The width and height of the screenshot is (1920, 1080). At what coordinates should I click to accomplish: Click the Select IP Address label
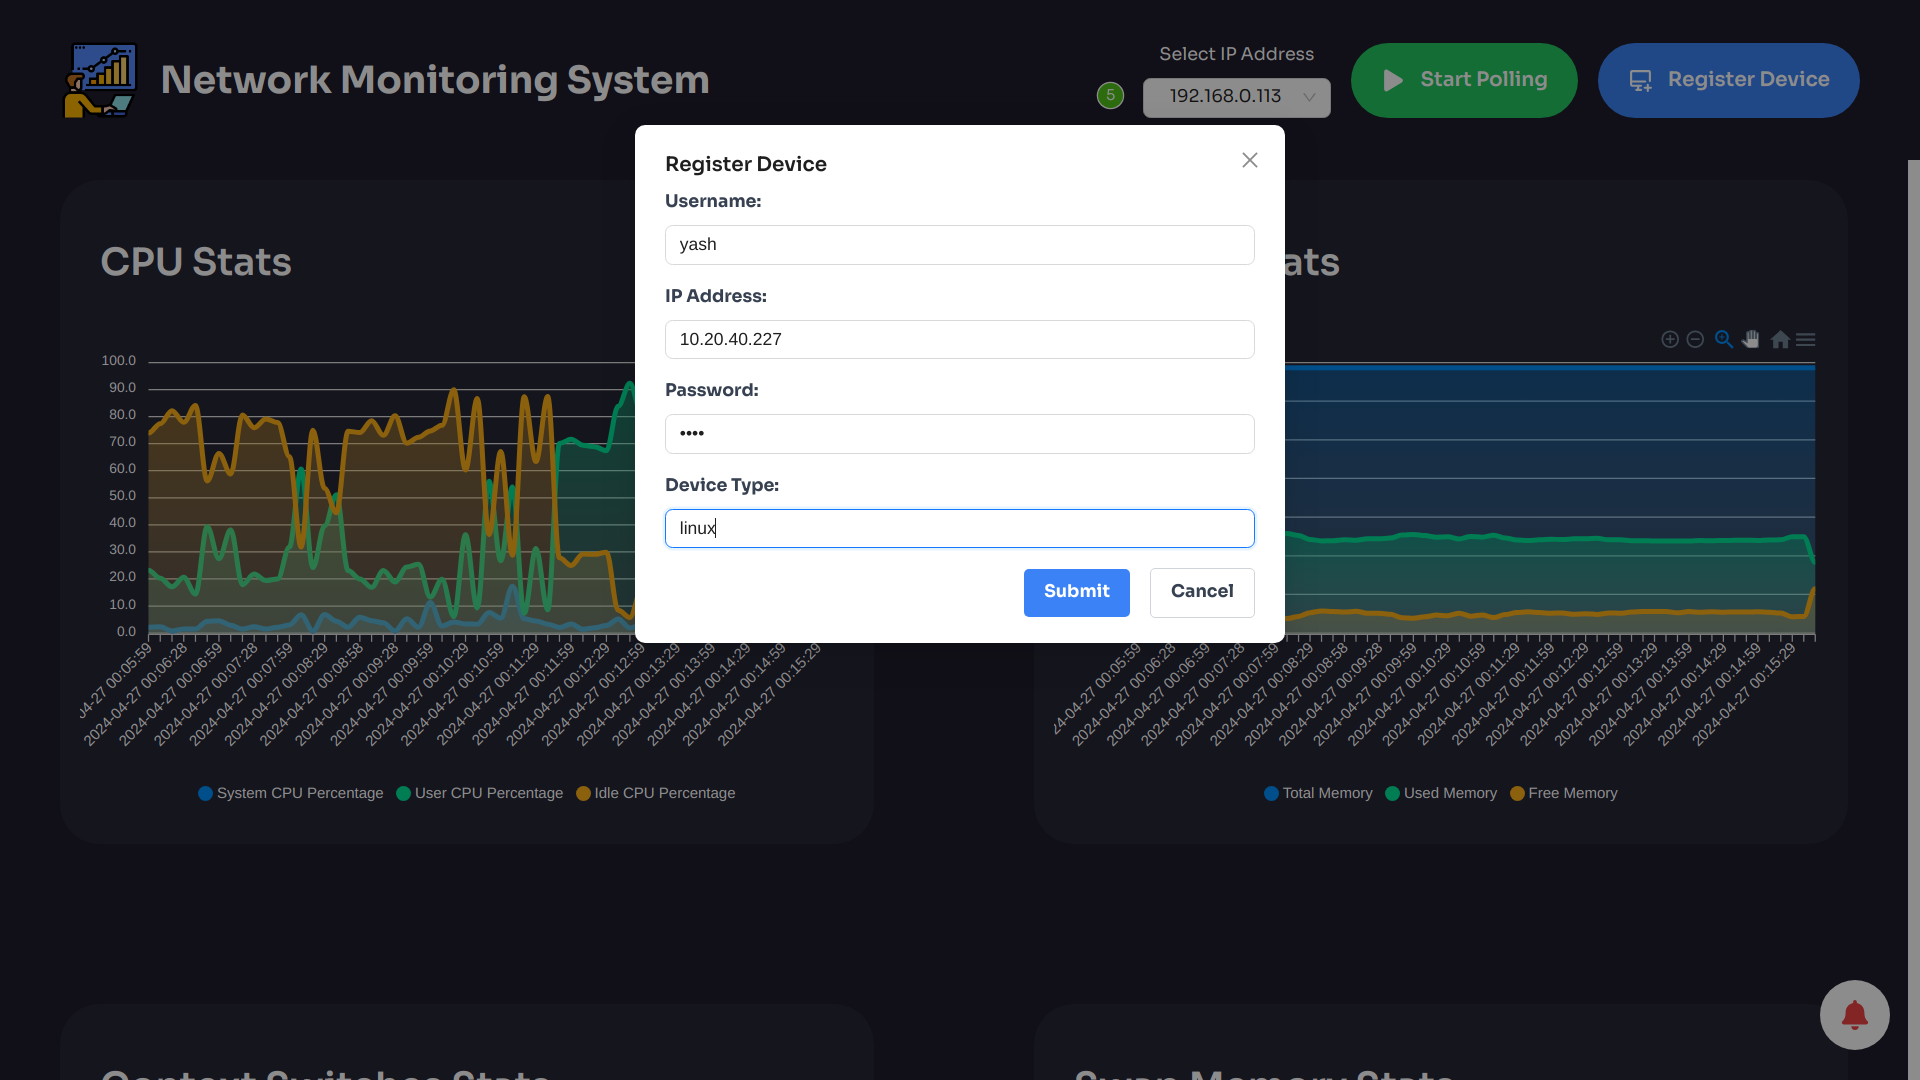(x=1236, y=54)
